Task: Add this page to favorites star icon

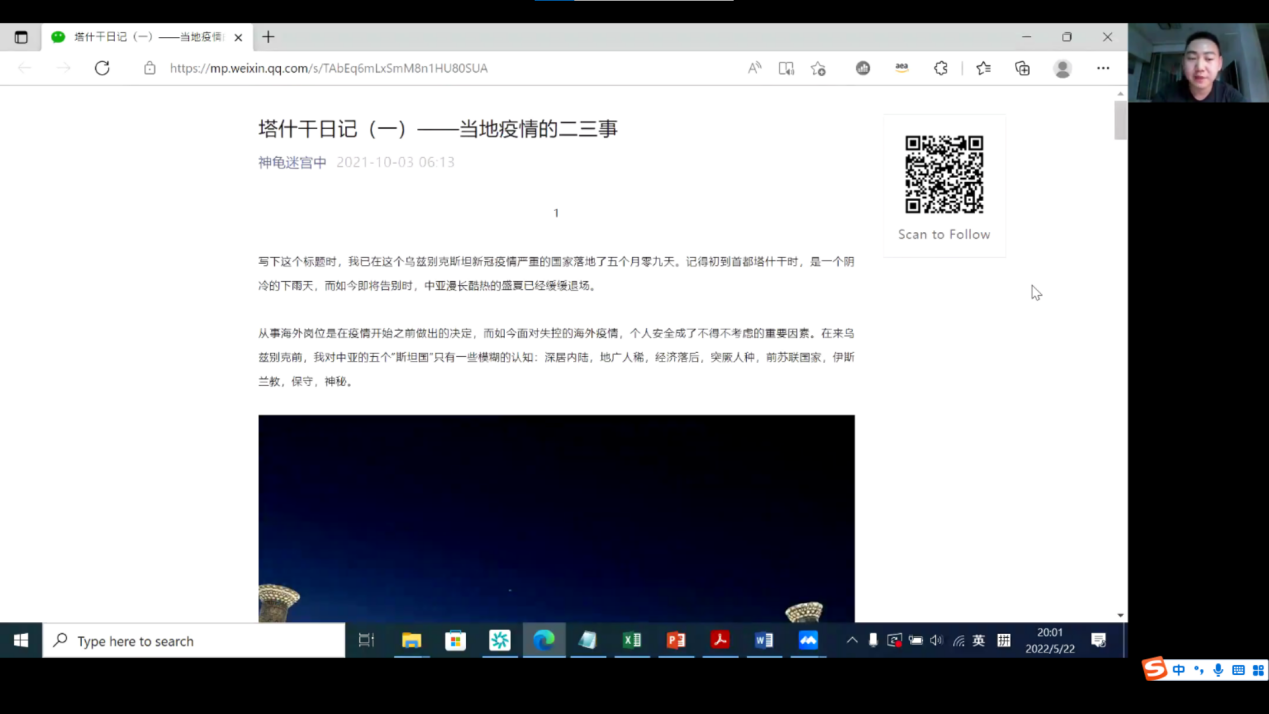Action: (x=818, y=68)
